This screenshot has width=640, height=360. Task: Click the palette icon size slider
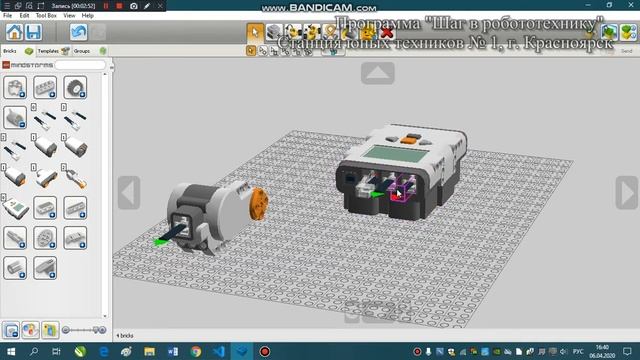click(84, 330)
